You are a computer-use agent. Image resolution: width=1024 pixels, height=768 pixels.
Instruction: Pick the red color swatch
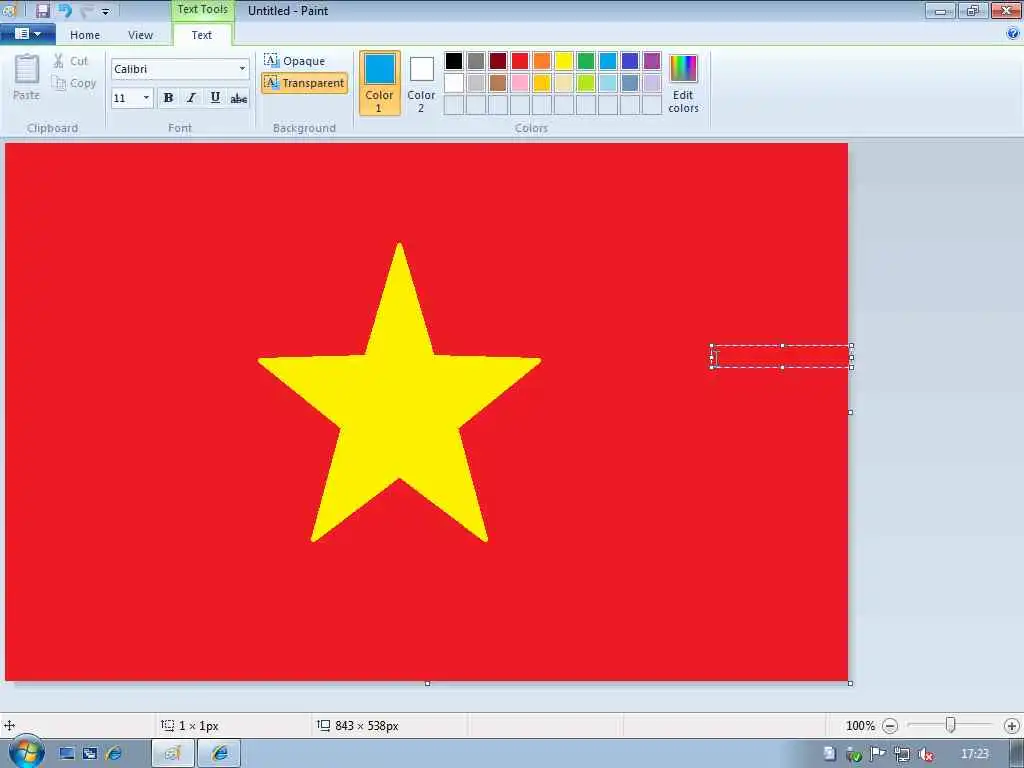[520, 61]
